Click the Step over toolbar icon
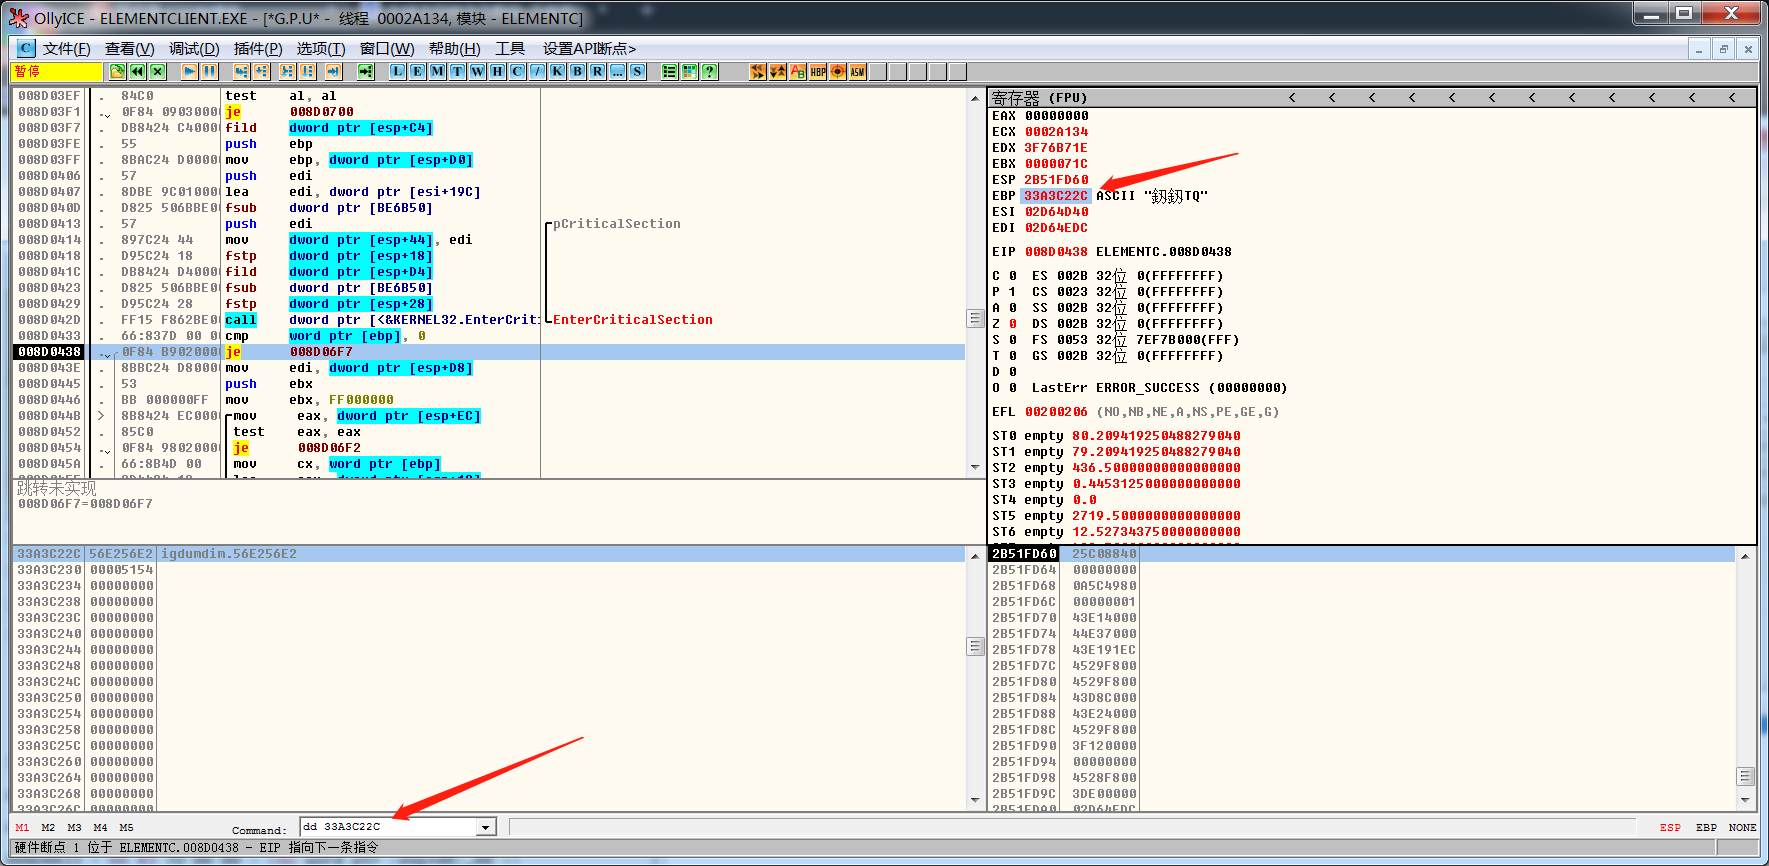The height and width of the screenshot is (866, 1769). [x=261, y=71]
